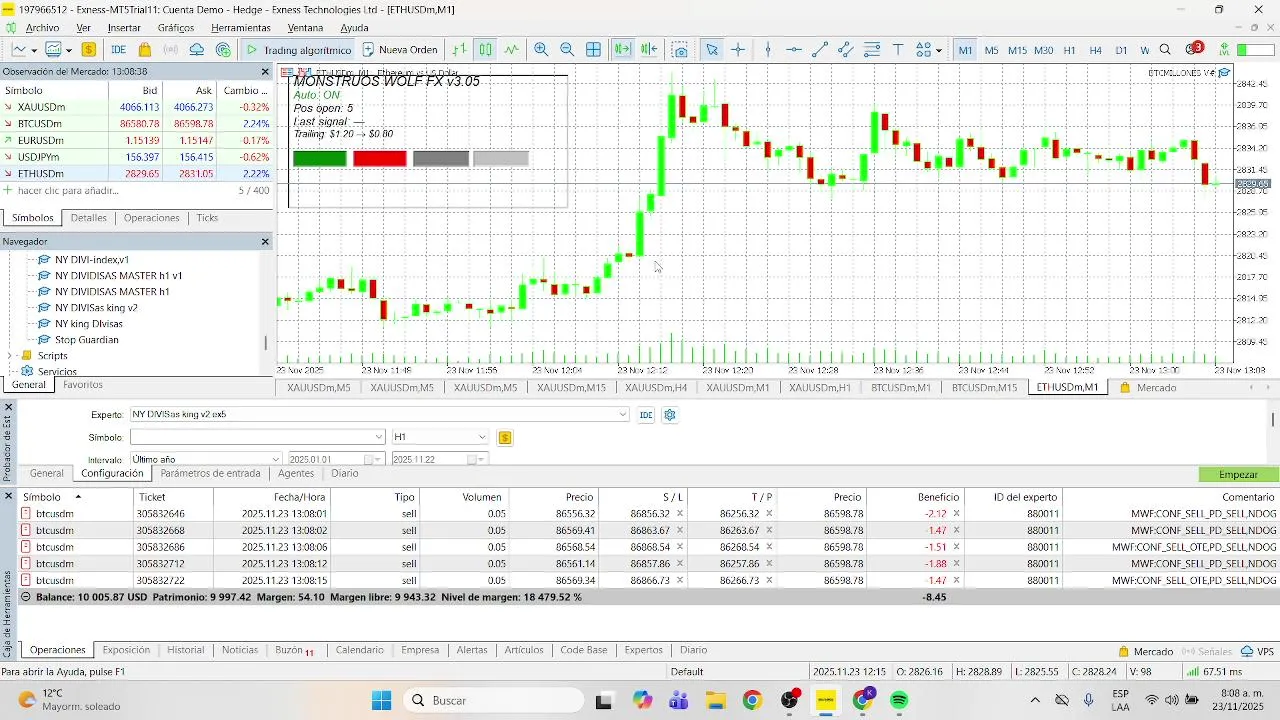Select the trendline drawing tool
This screenshot has height=720, width=1280.
click(x=820, y=49)
